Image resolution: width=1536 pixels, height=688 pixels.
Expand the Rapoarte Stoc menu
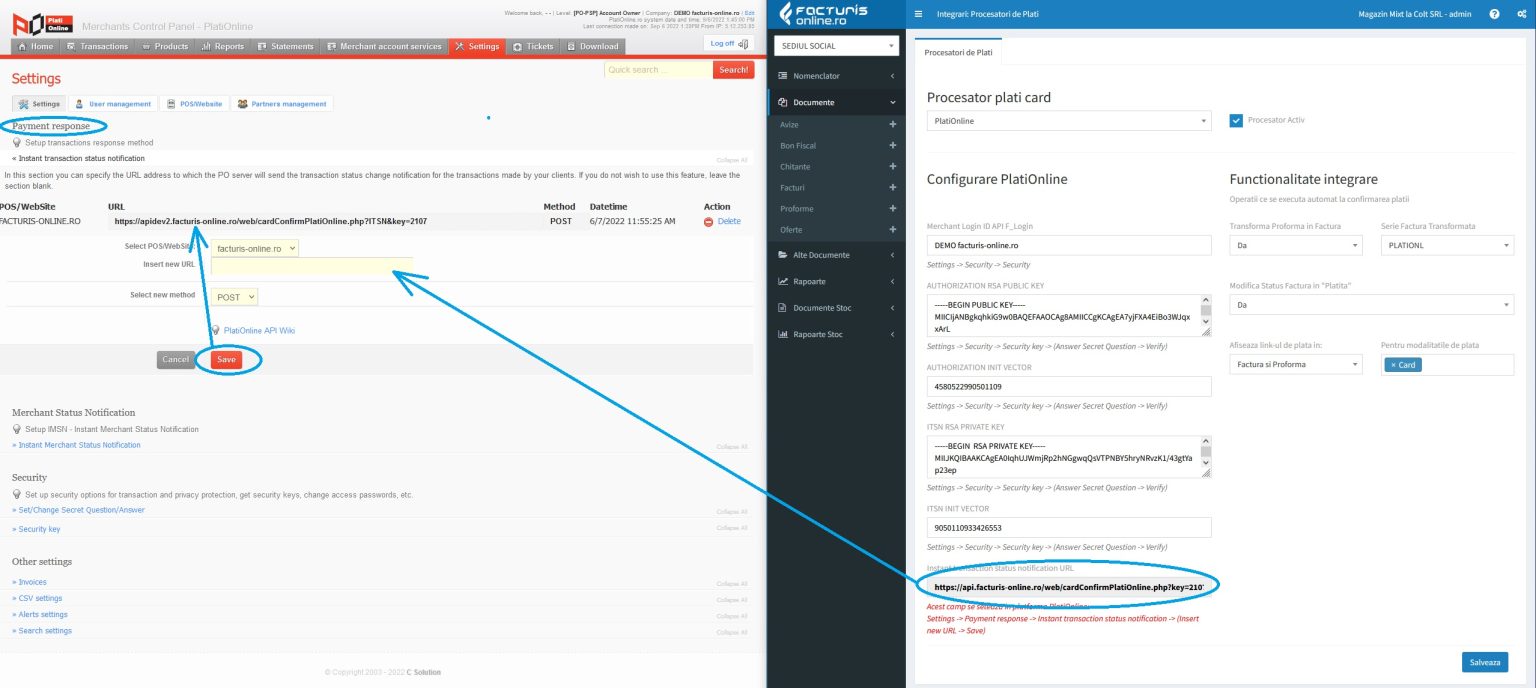836,334
